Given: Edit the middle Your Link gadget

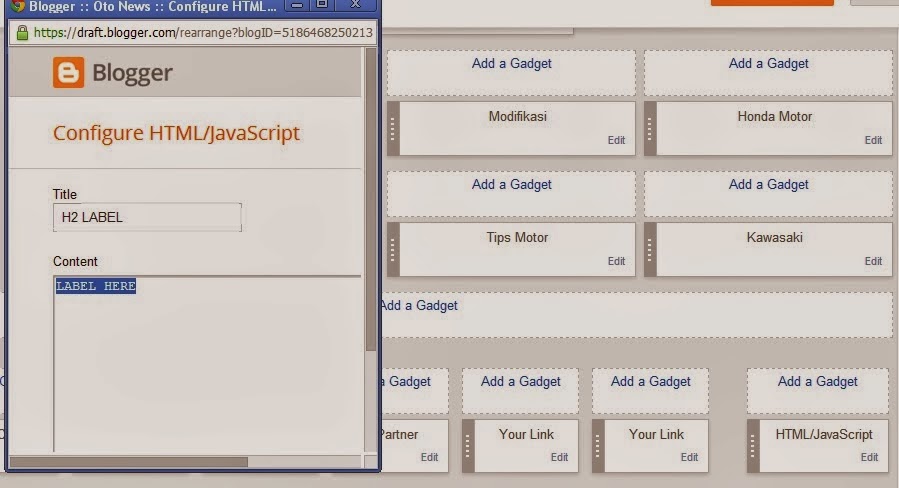Looking at the screenshot, I should (x=689, y=458).
